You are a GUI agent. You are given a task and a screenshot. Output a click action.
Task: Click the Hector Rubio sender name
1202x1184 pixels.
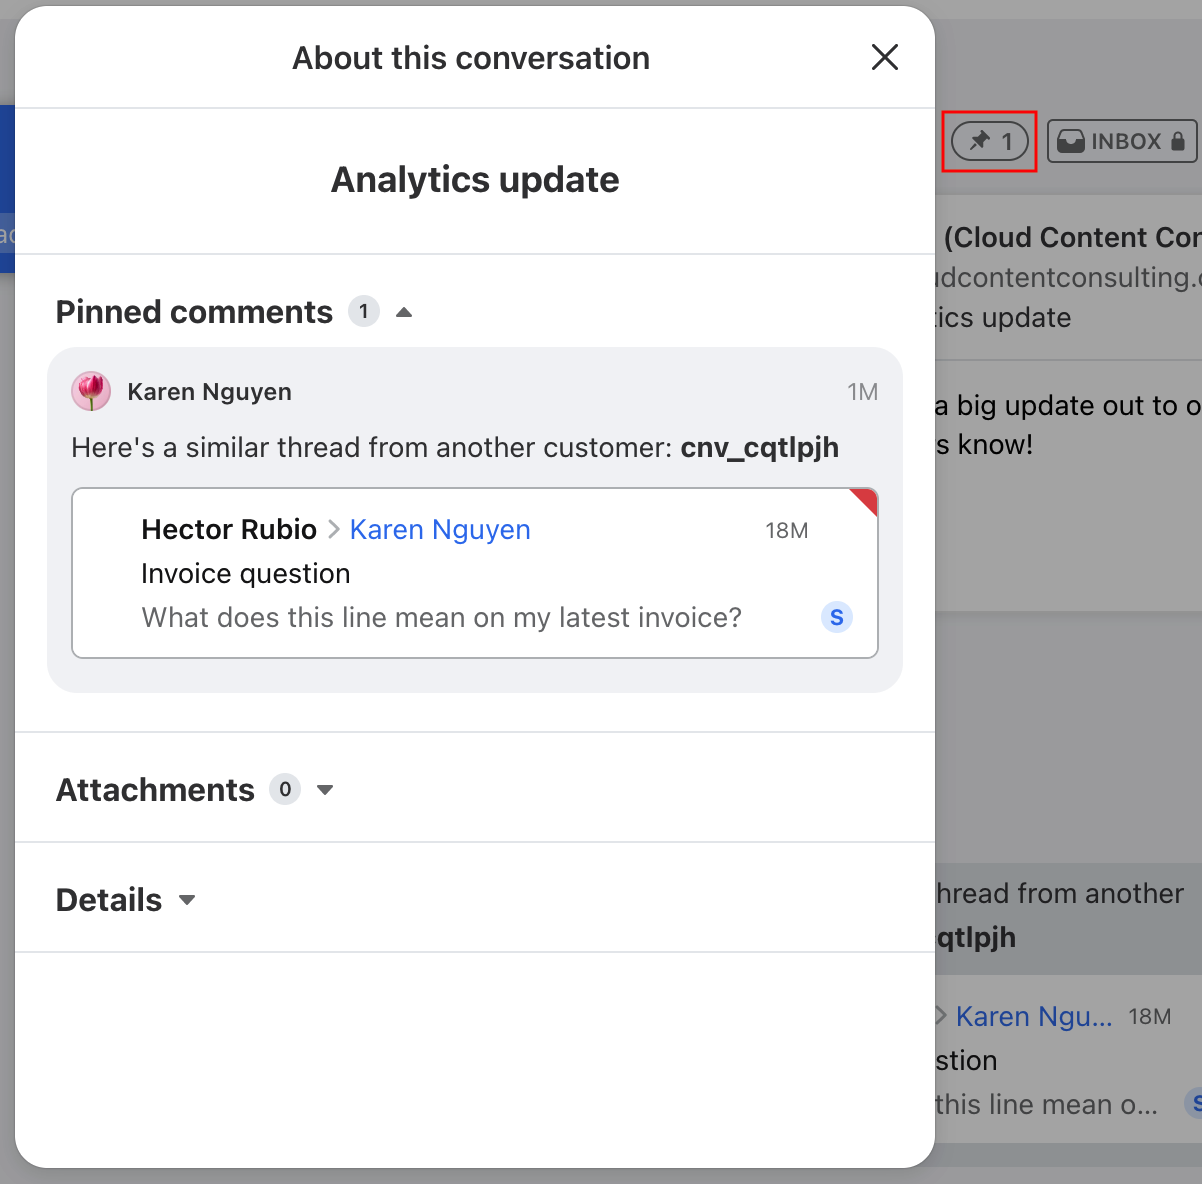click(229, 529)
